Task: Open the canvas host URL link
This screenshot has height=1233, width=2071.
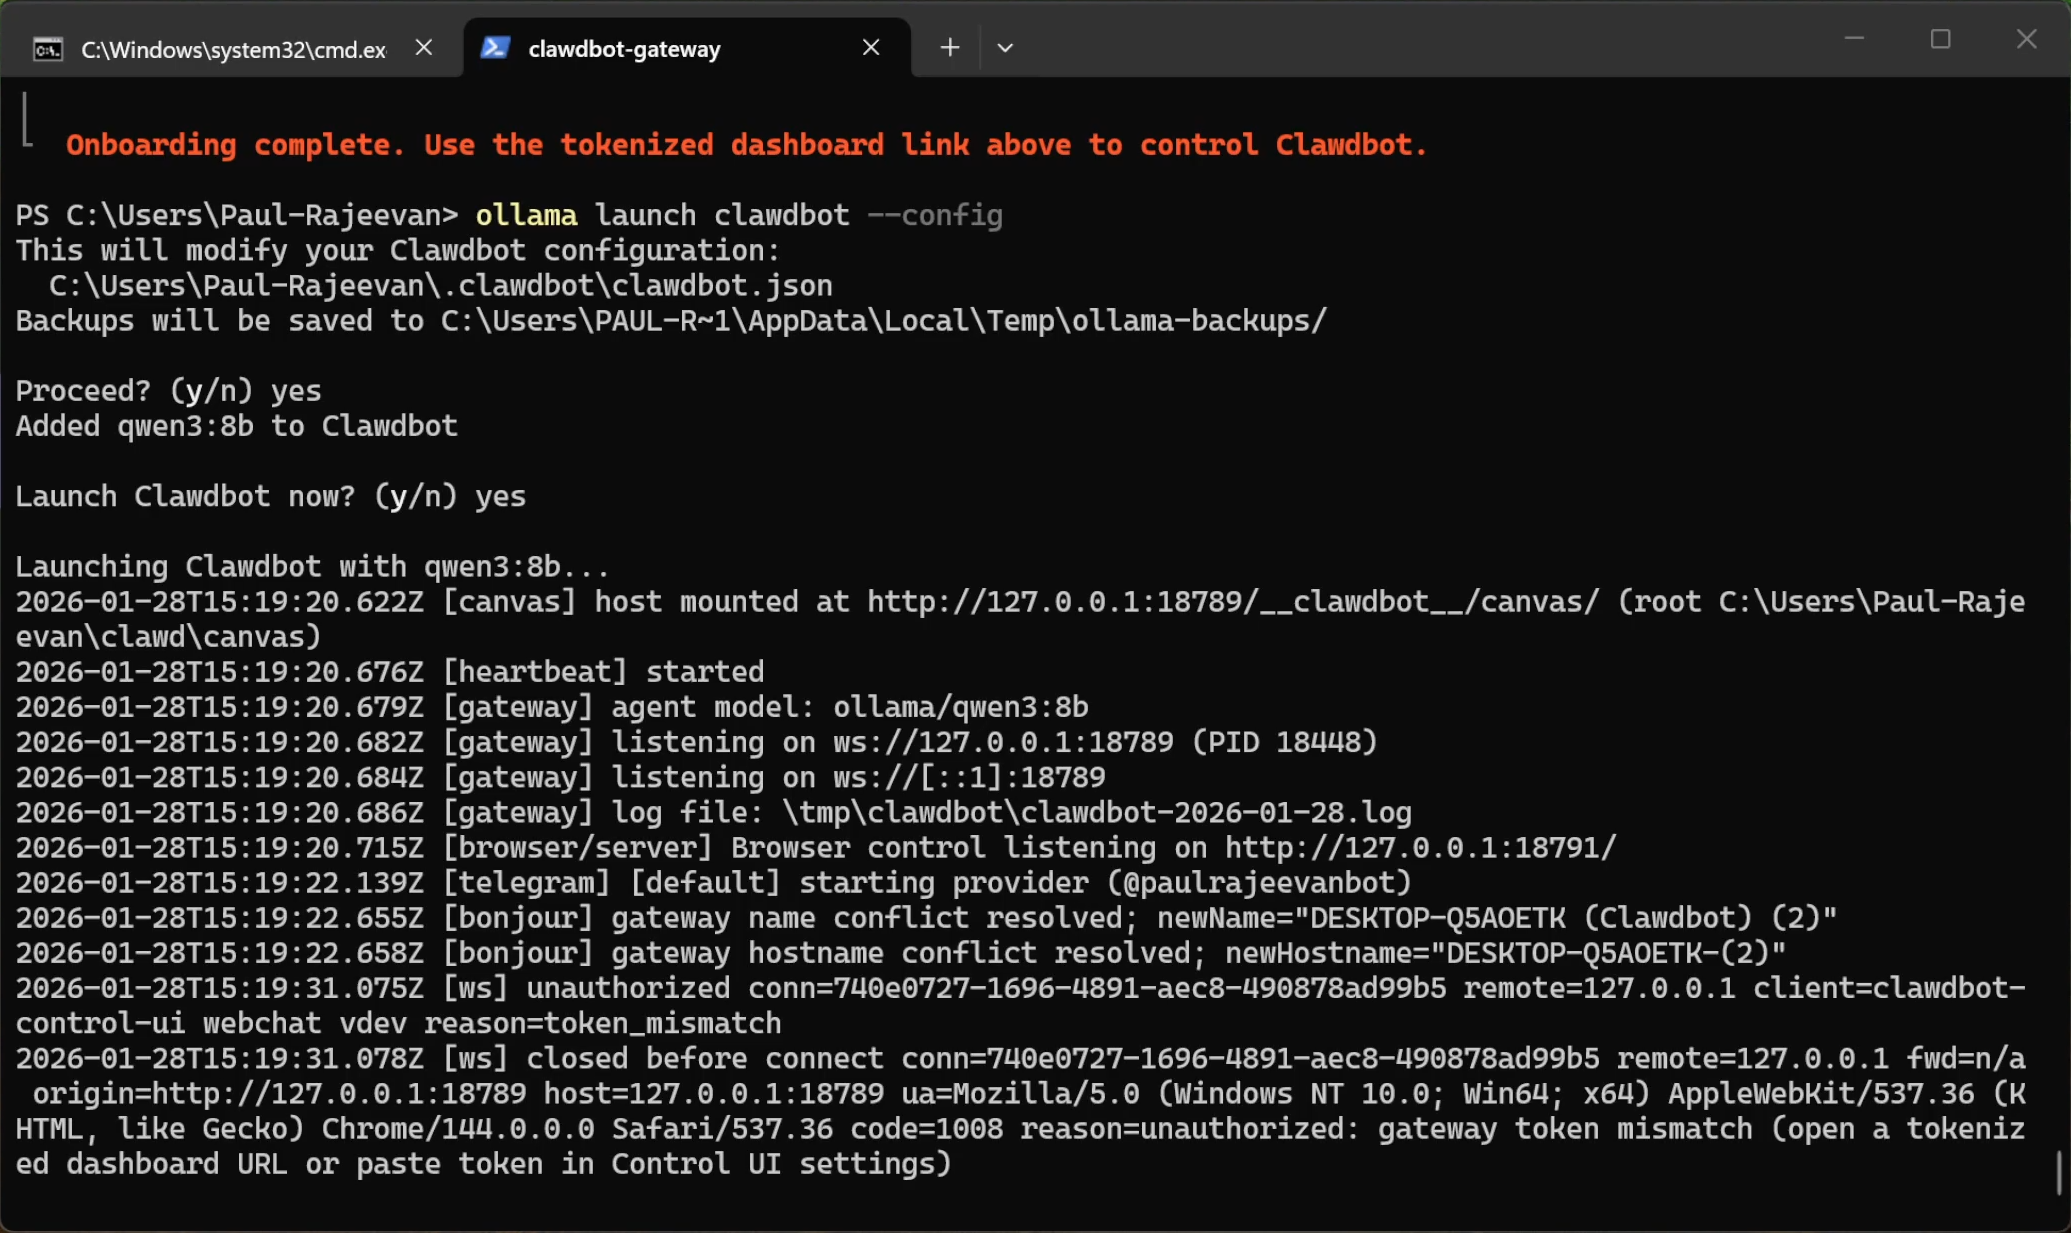Action: tap(1232, 602)
